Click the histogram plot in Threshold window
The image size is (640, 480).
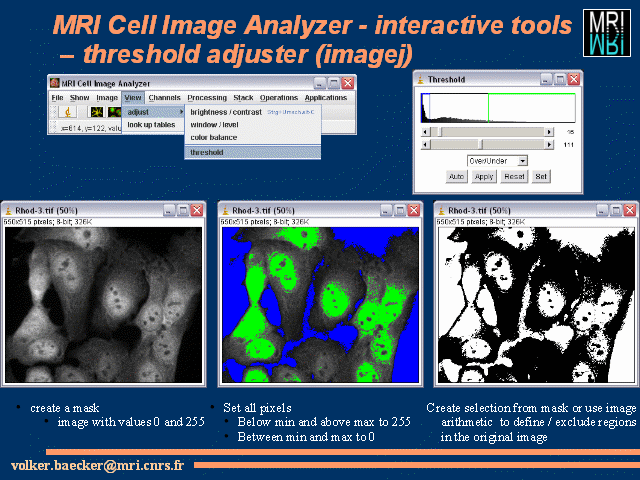point(498,108)
